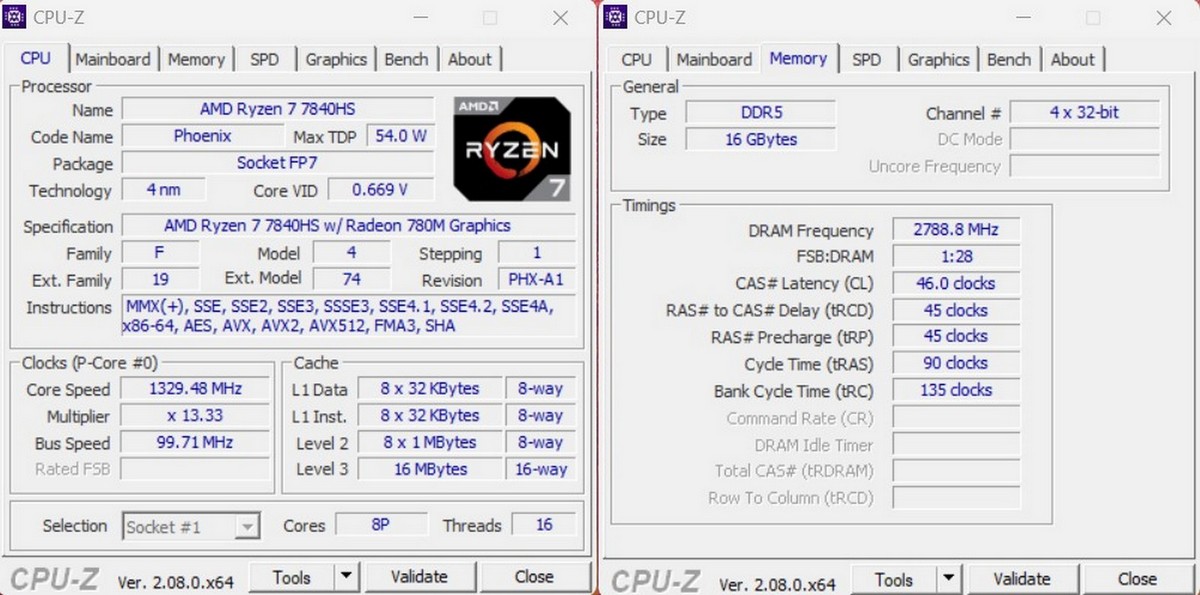Image resolution: width=1200 pixels, height=595 pixels.
Task: Open the Mainboard tab in left CPU-Z window
Action: [112, 59]
